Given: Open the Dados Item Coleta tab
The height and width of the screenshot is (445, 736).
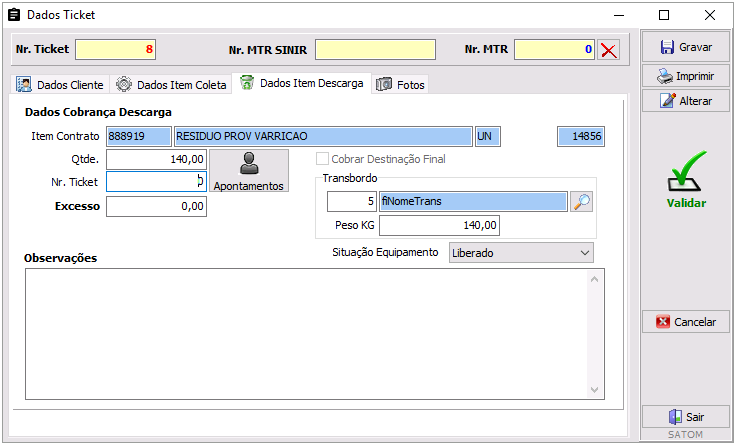Looking at the screenshot, I should [171, 85].
